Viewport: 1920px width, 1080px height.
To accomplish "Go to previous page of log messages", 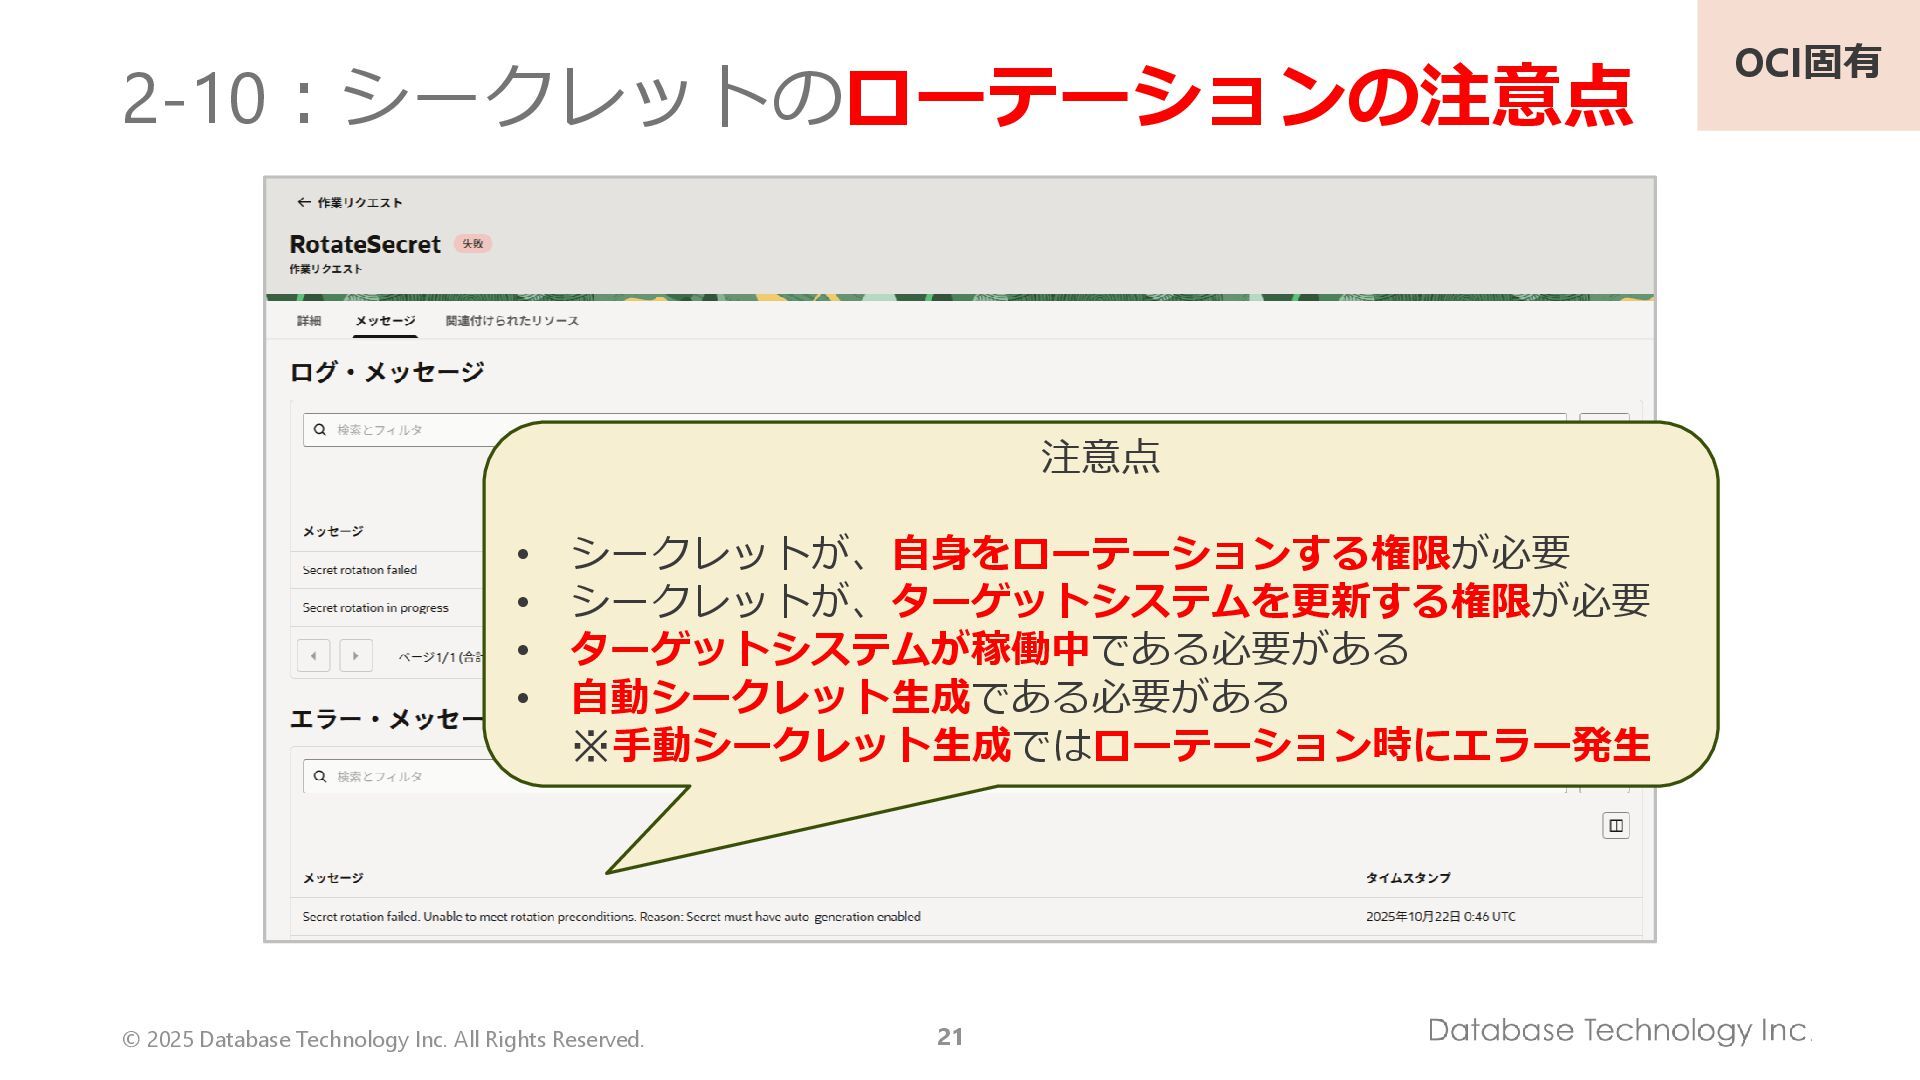I will [x=314, y=656].
